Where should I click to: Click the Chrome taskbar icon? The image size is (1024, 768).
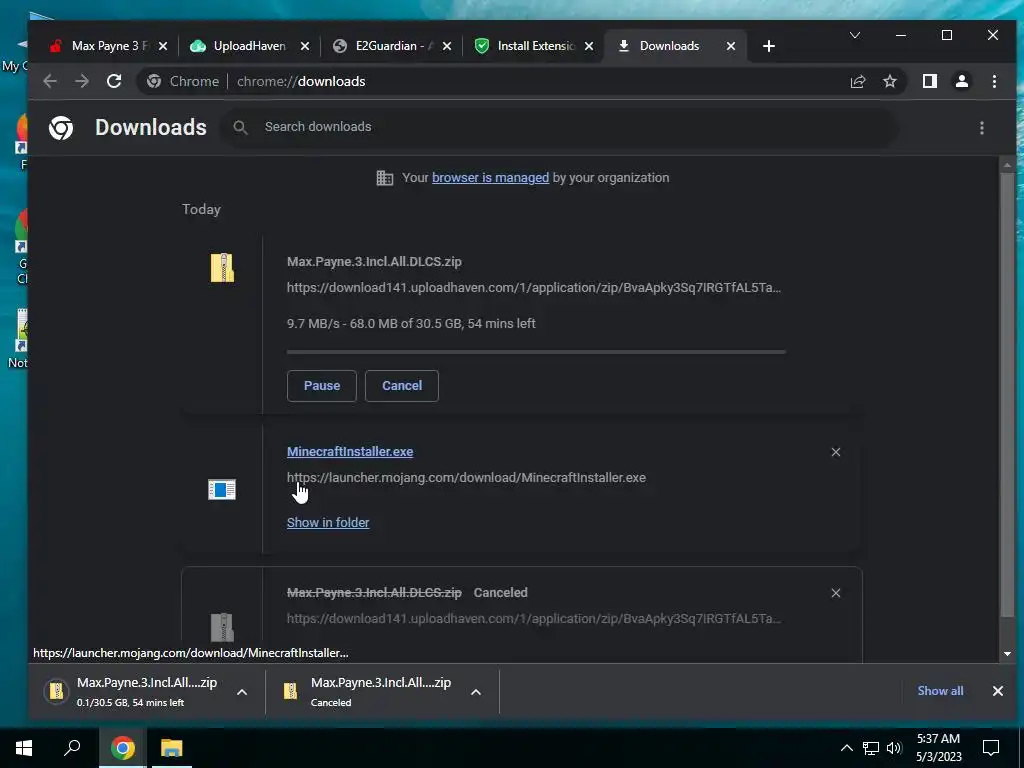pos(122,748)
